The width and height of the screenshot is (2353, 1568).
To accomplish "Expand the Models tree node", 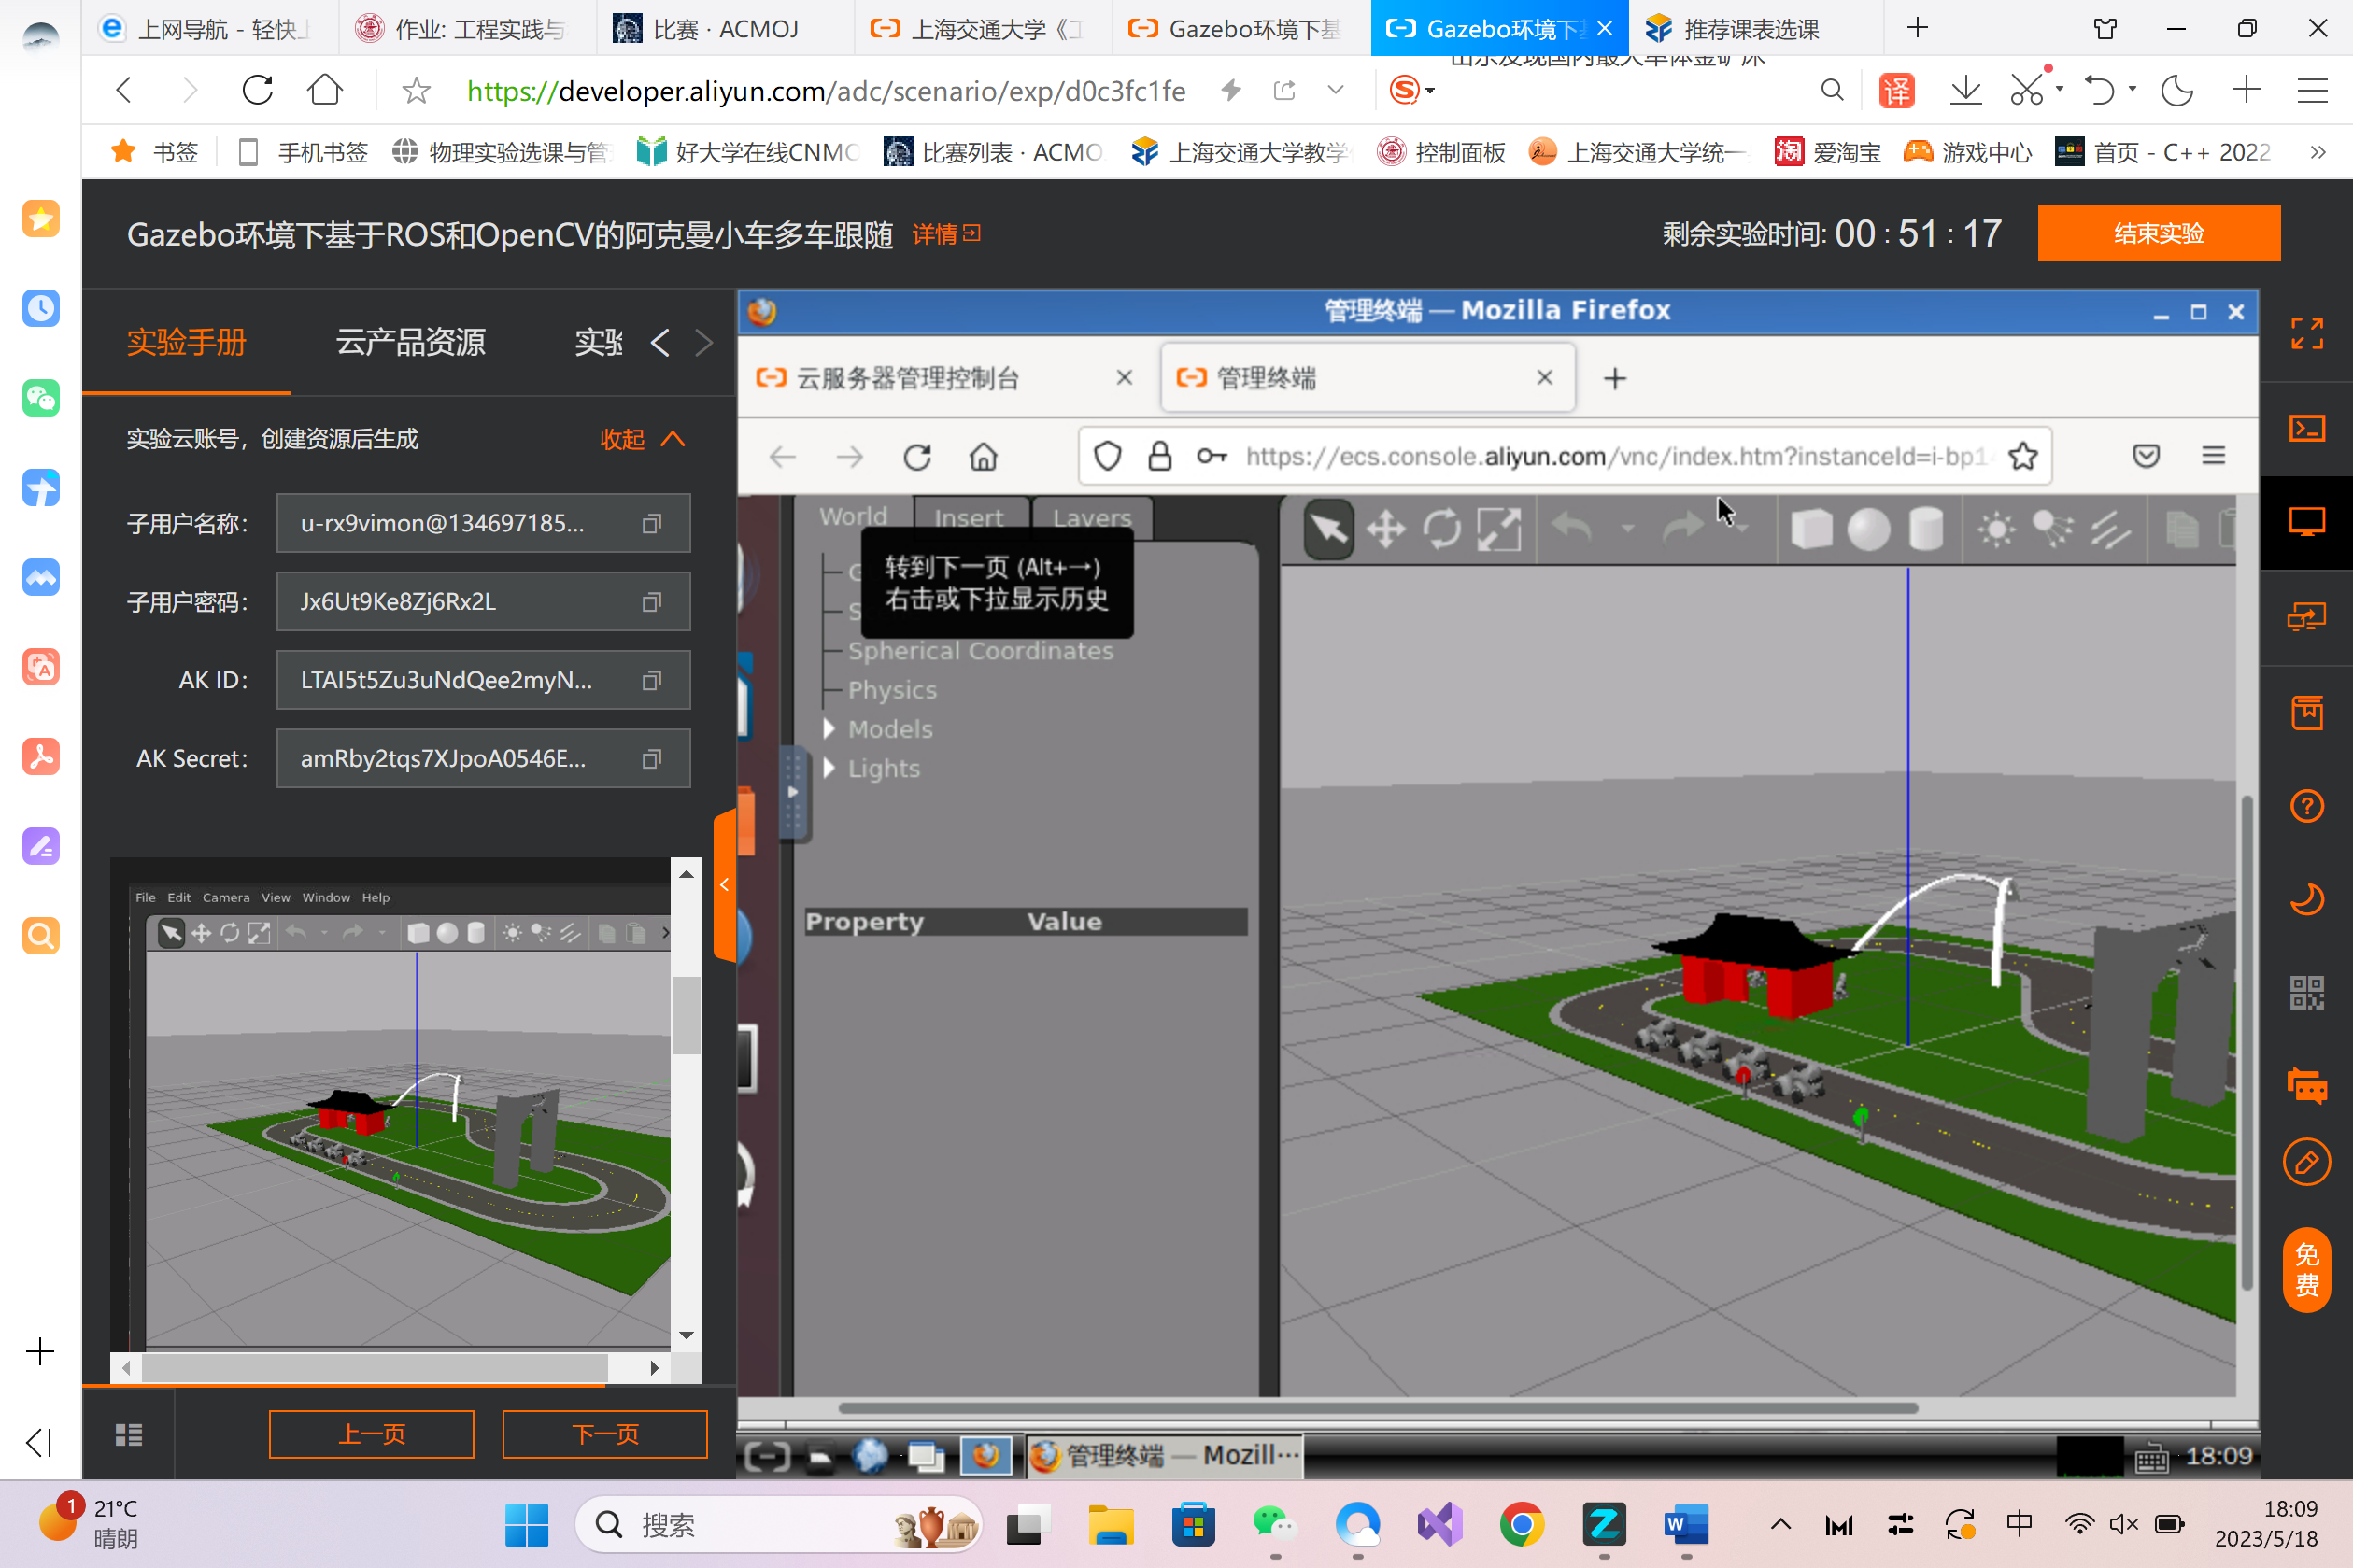I will (829, 729).
